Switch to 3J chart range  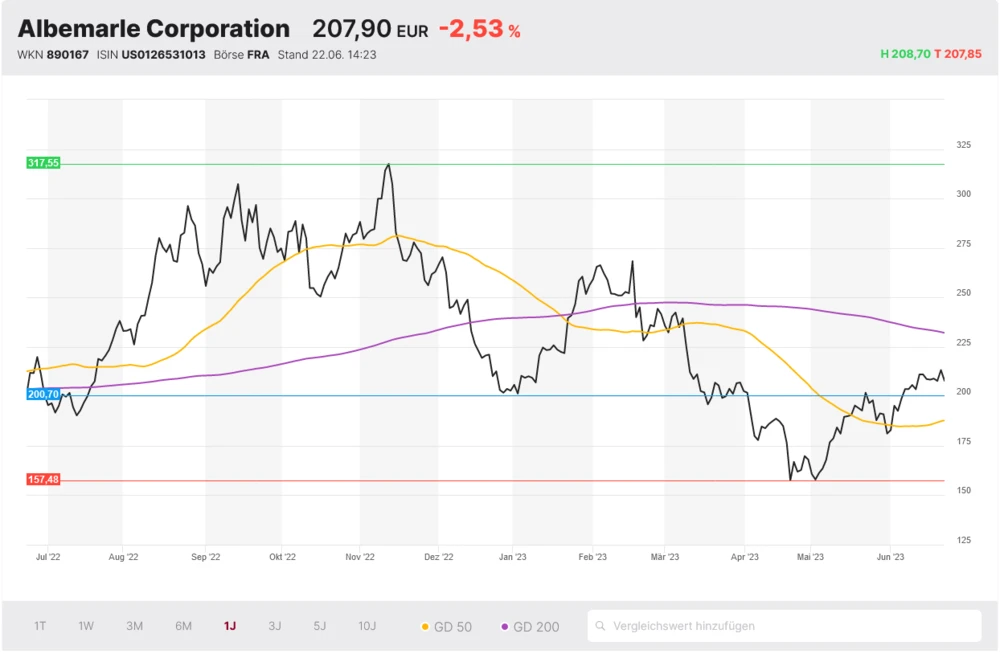point(275,626)
